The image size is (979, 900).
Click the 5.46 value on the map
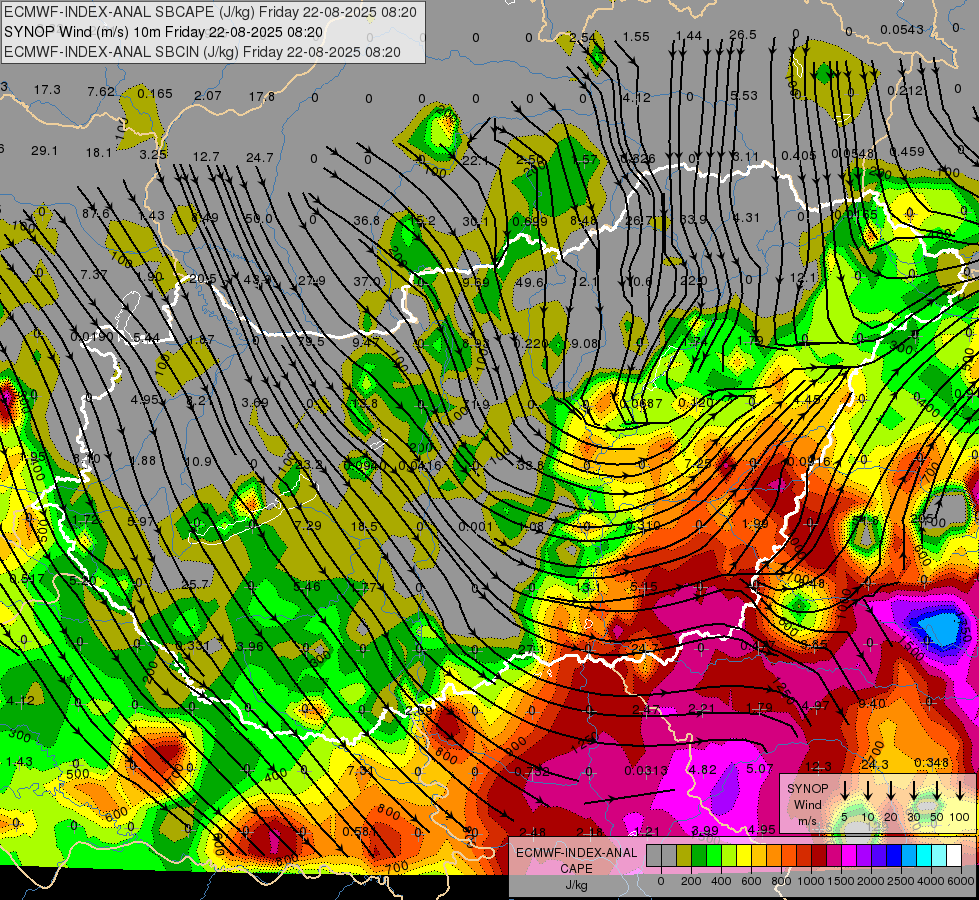coord(307,586)
